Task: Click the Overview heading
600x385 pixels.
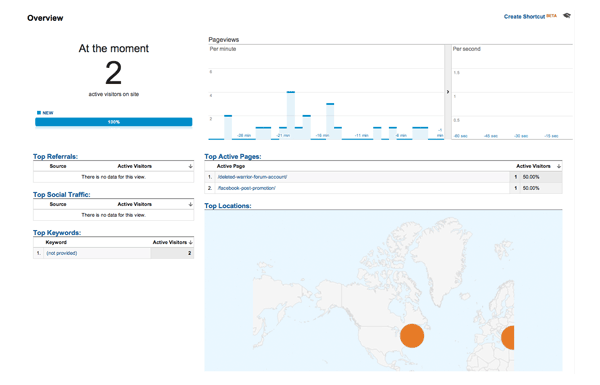Action: (45, 18)
